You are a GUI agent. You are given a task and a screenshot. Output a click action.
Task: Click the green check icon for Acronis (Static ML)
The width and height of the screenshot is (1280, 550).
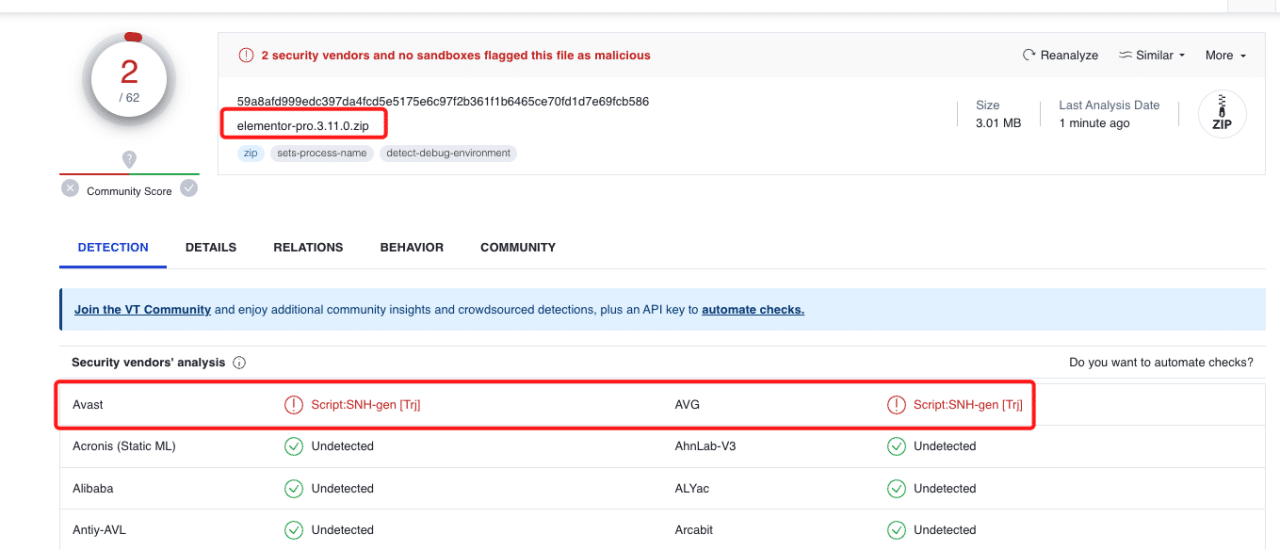[293, 447]
